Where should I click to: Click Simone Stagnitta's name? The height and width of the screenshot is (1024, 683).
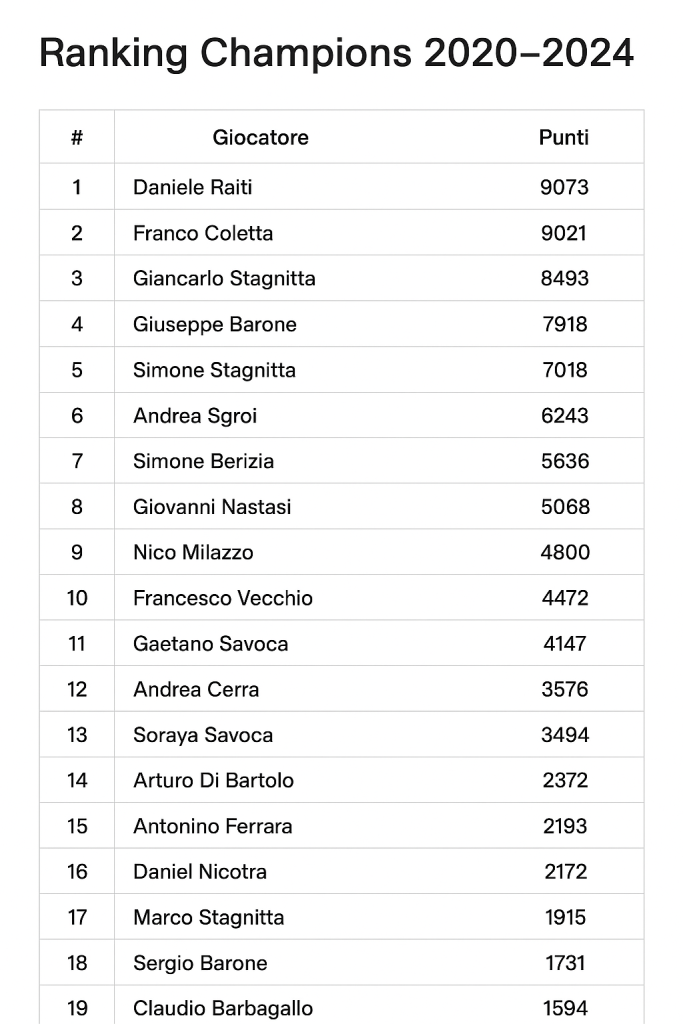(214, 370)
